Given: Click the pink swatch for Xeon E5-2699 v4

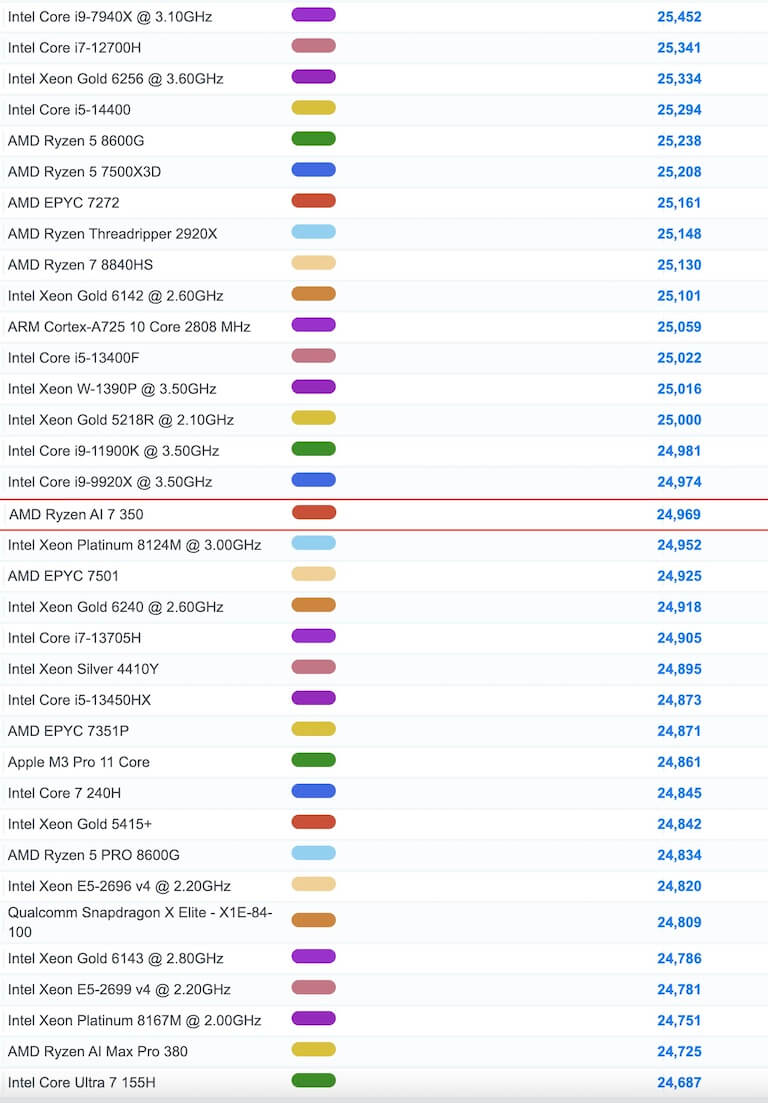Looking at the screenshot, I should pos(314,987).
